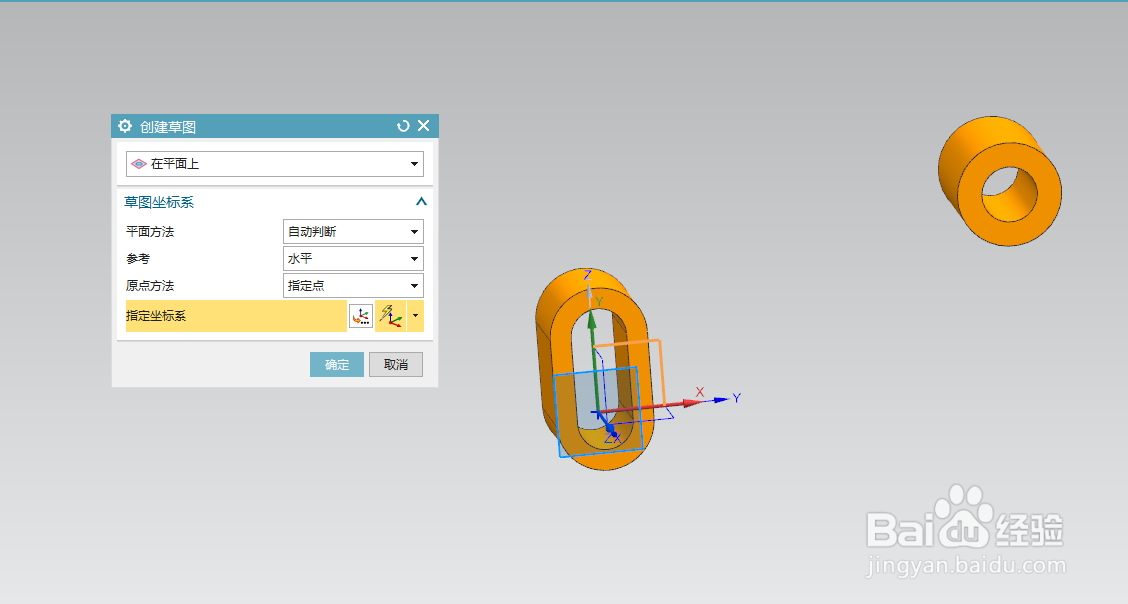Image resolution: width=1128 pixels, height=604 pixels.
Task: Click the green Y axis arrow handle
Action: [592, 322]
